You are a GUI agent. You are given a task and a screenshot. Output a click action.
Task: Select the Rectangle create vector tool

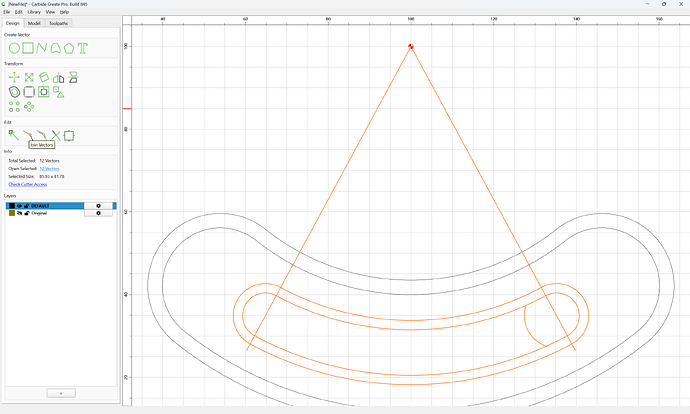pyautogui.click(x=28, y=48)
